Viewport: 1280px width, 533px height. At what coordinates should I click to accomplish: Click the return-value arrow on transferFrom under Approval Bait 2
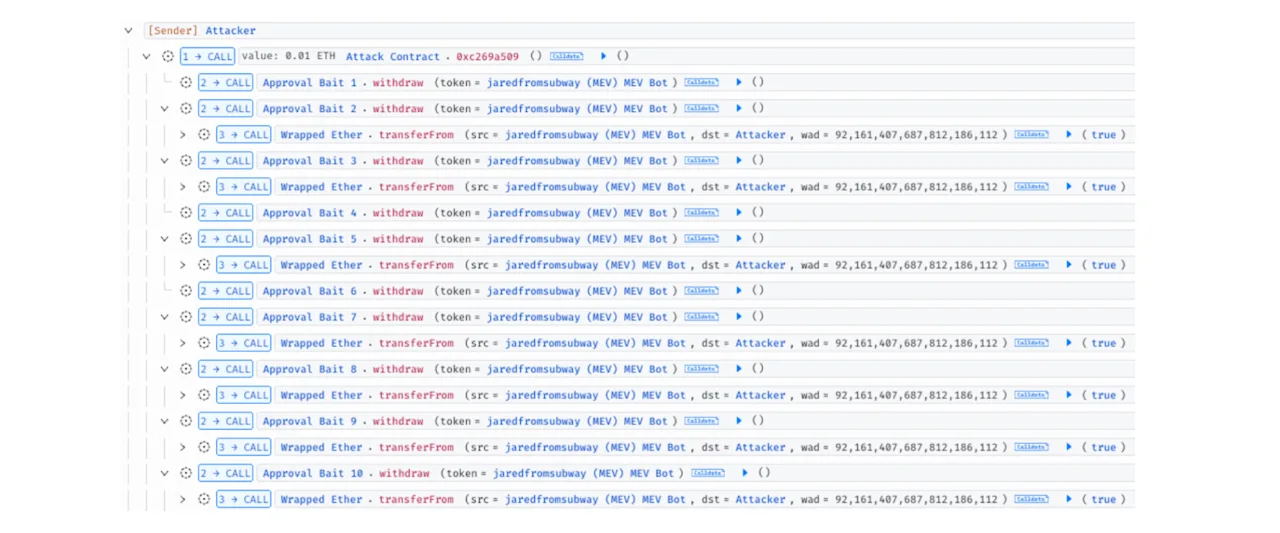tap(1068, 135)
